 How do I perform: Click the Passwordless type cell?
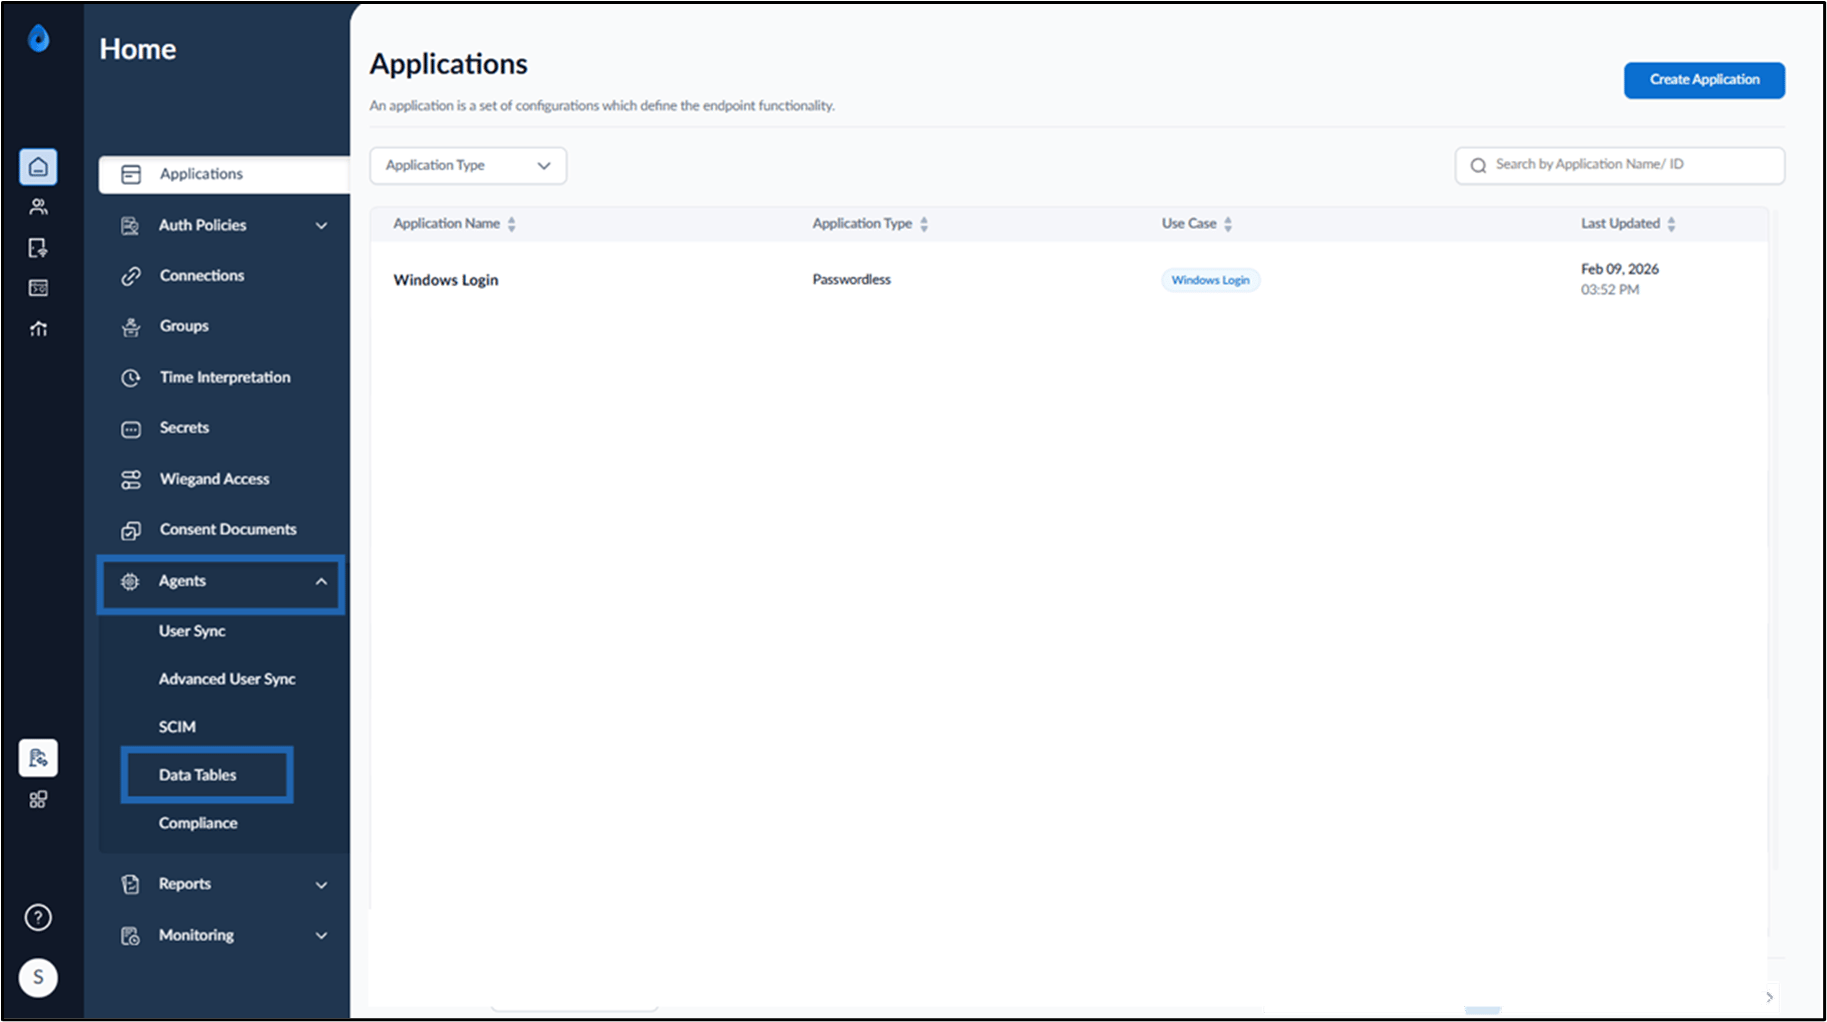(x=851, y=279)
